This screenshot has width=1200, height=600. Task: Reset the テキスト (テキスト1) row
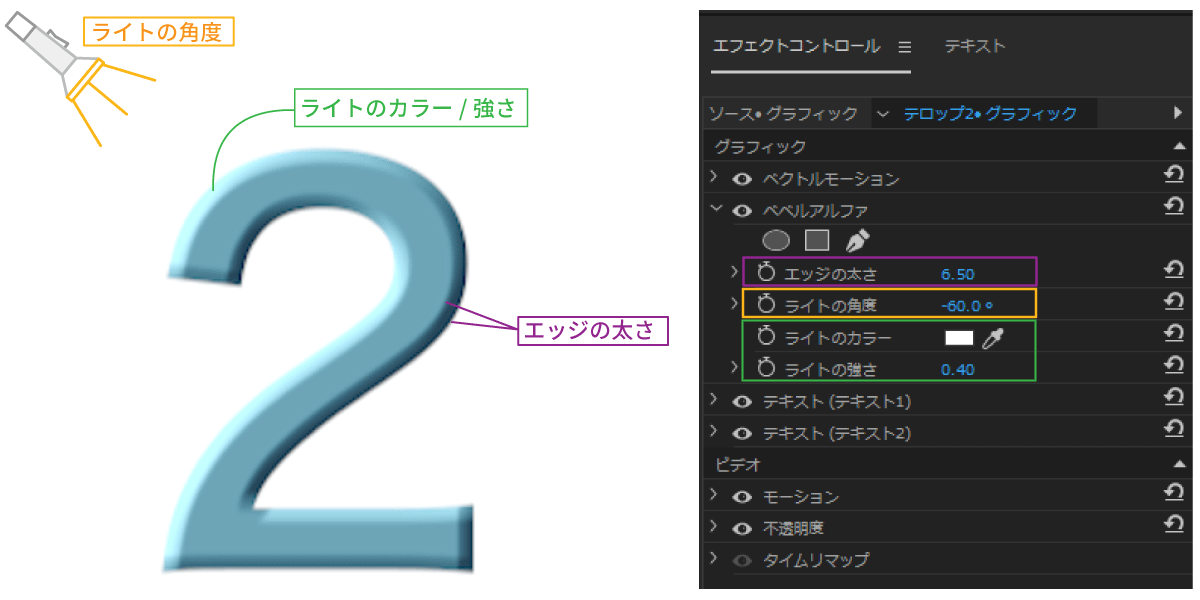(1174, 398)
